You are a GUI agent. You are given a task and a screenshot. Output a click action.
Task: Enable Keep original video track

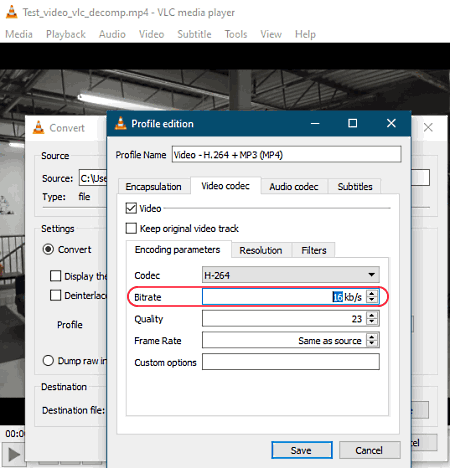tap(131, 229)
